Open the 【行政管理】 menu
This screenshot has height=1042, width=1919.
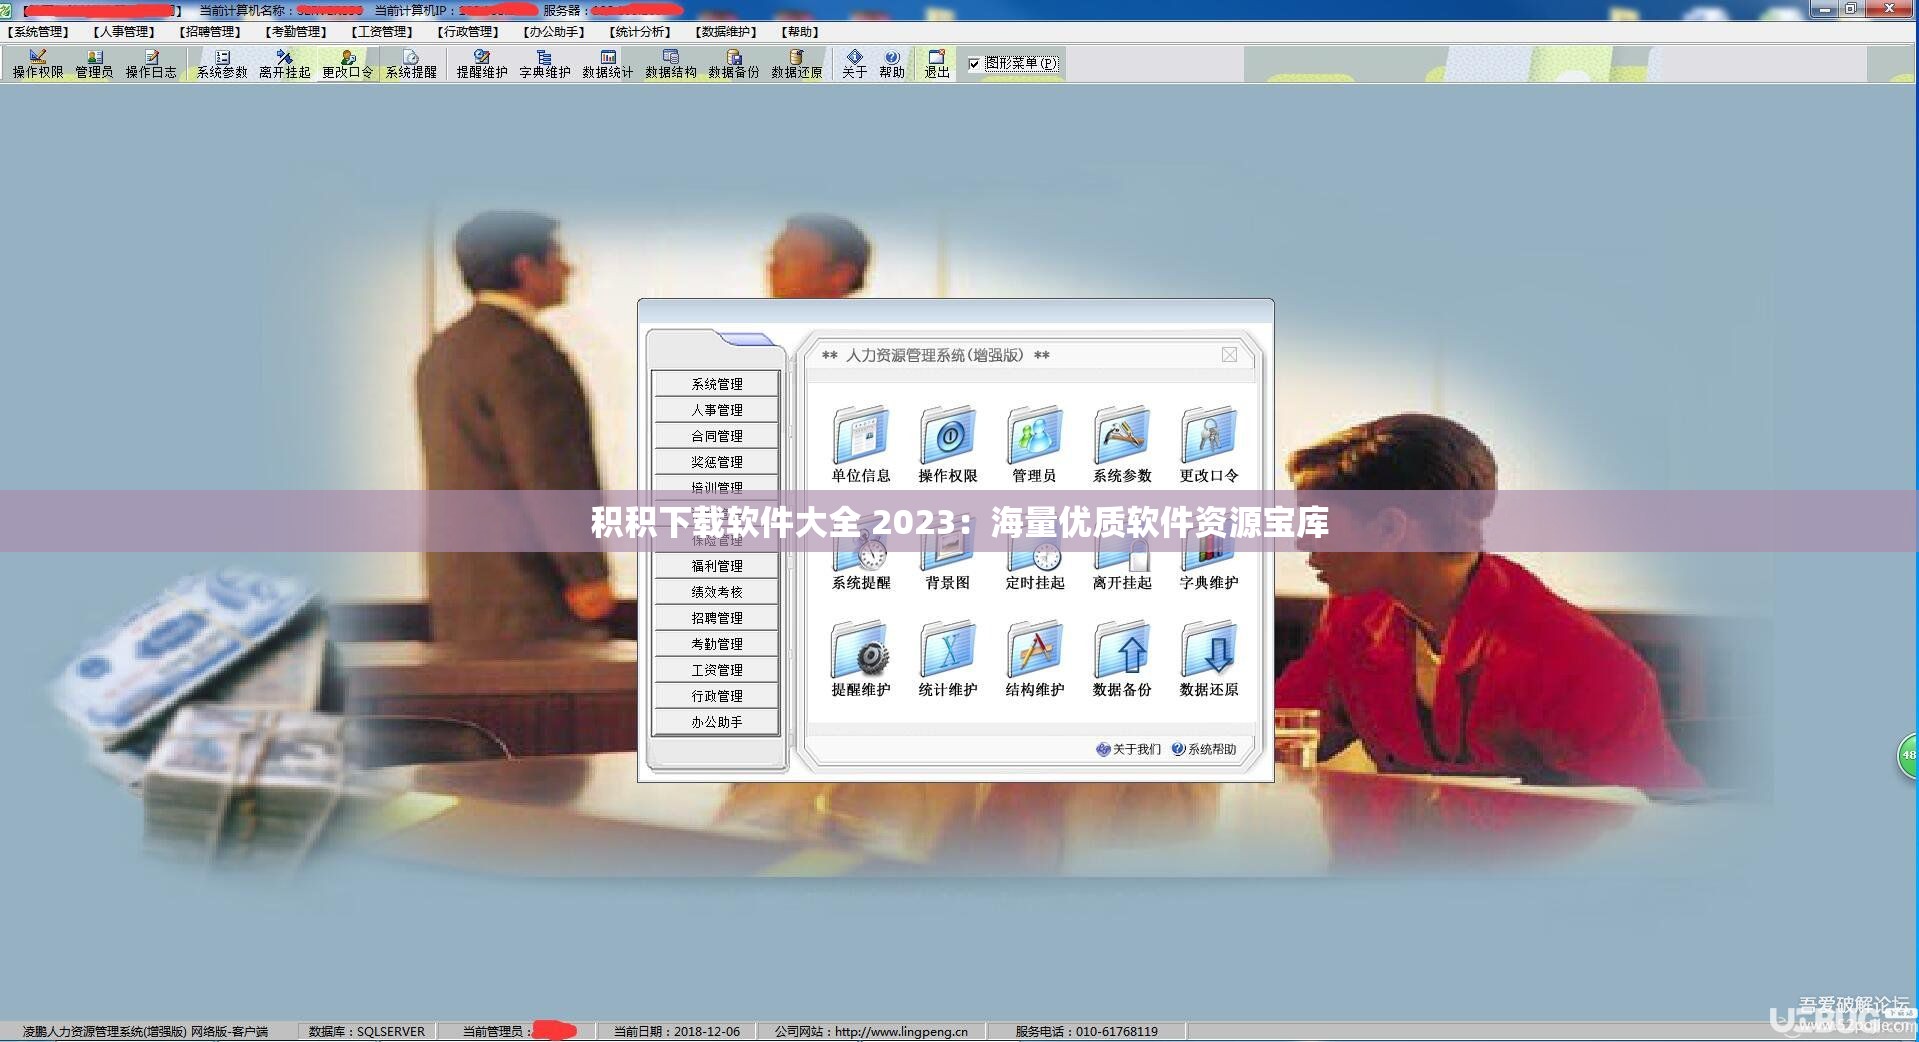tap(469, 32)
